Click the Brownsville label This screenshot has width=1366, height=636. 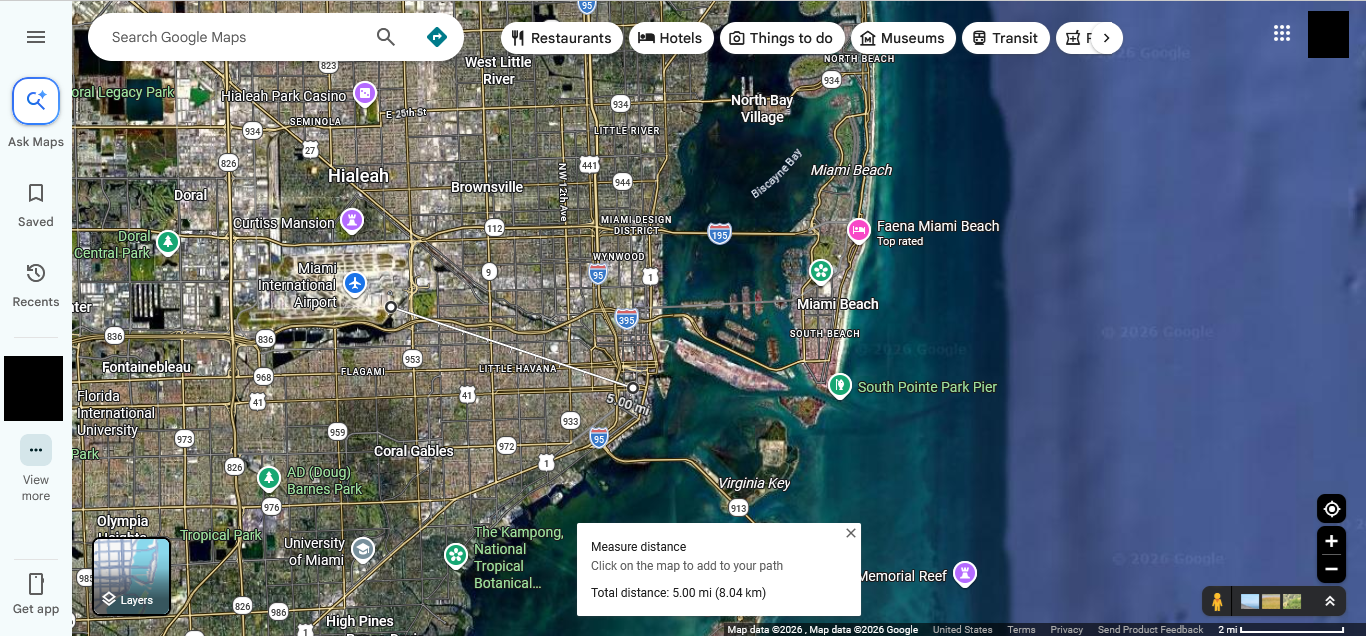[487, 187]
